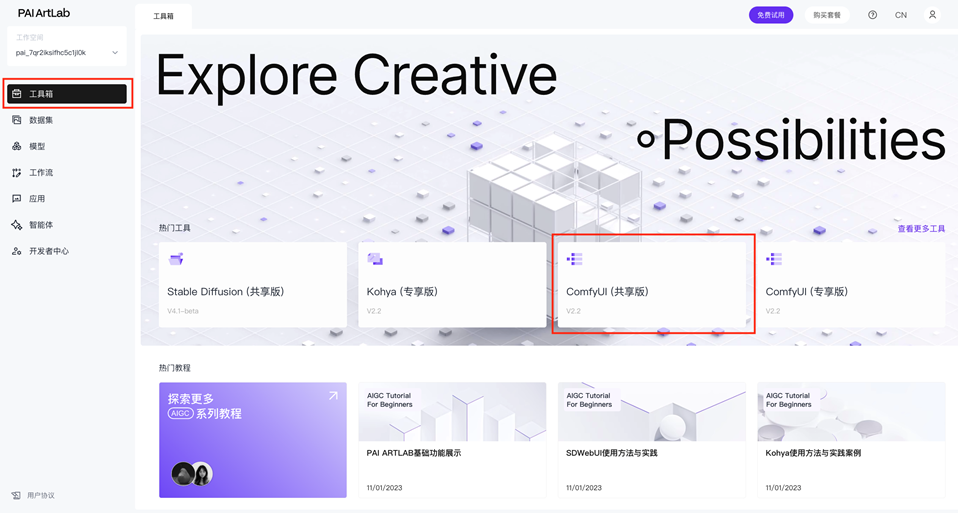Click 11/01/2023 date under PAI ARTLAB tutorial
The width and height of the screenshot is (958, 513).
[x=384, y=487]
